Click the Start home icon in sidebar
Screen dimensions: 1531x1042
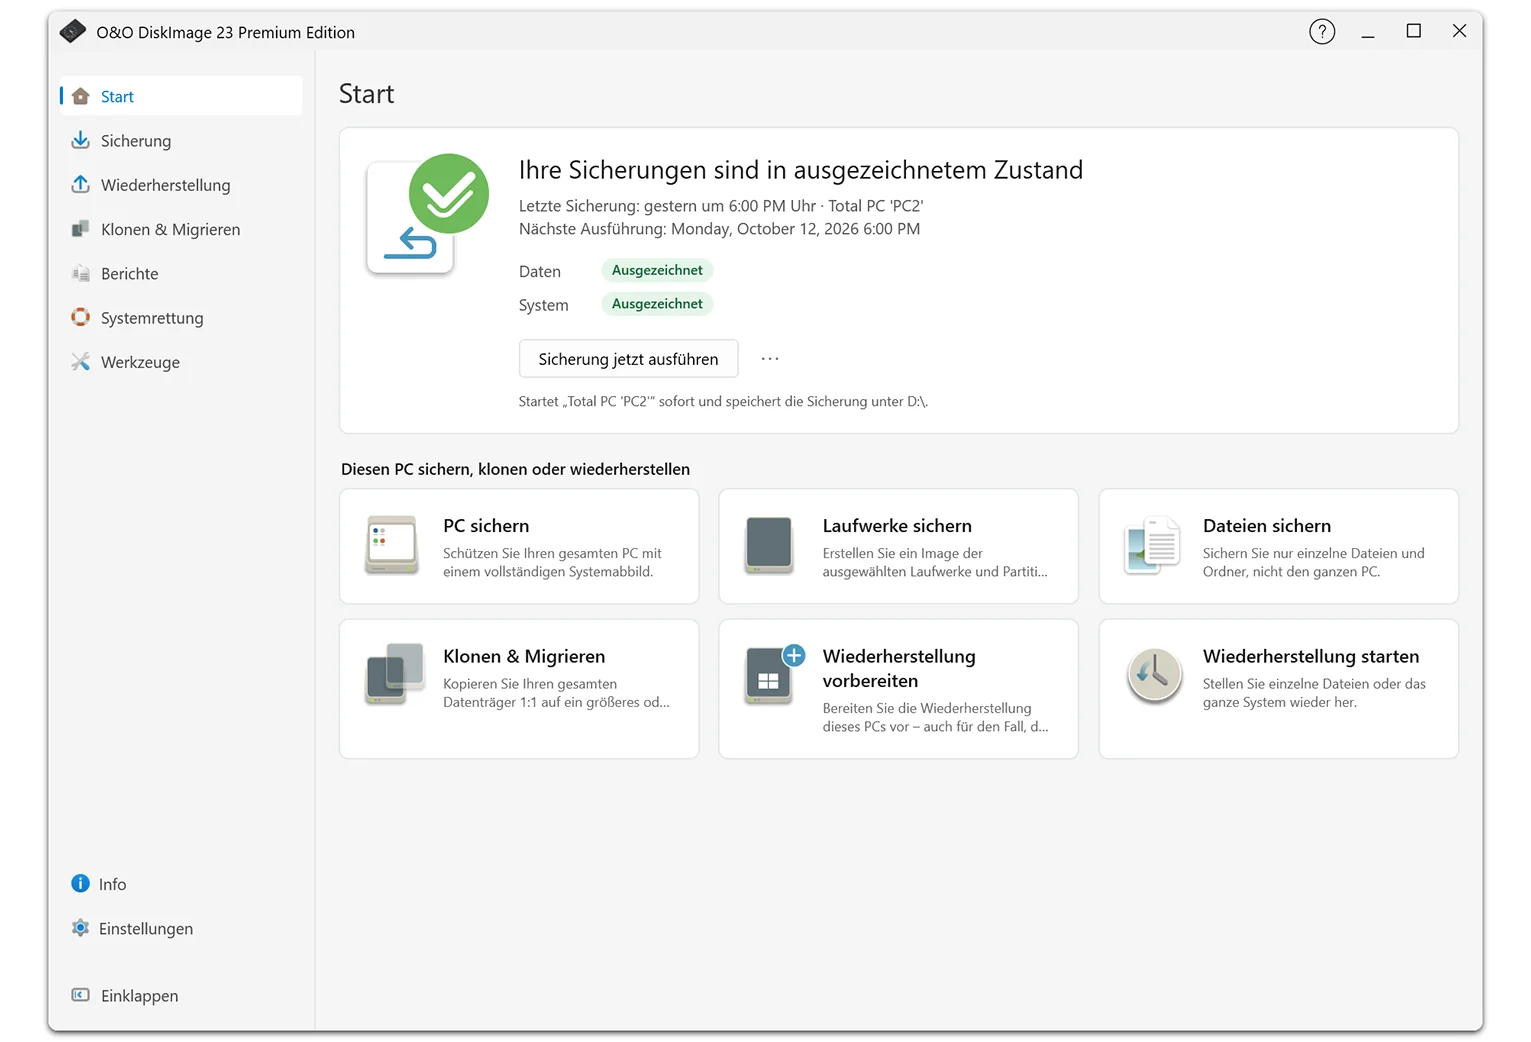click(x=81, y=96)
